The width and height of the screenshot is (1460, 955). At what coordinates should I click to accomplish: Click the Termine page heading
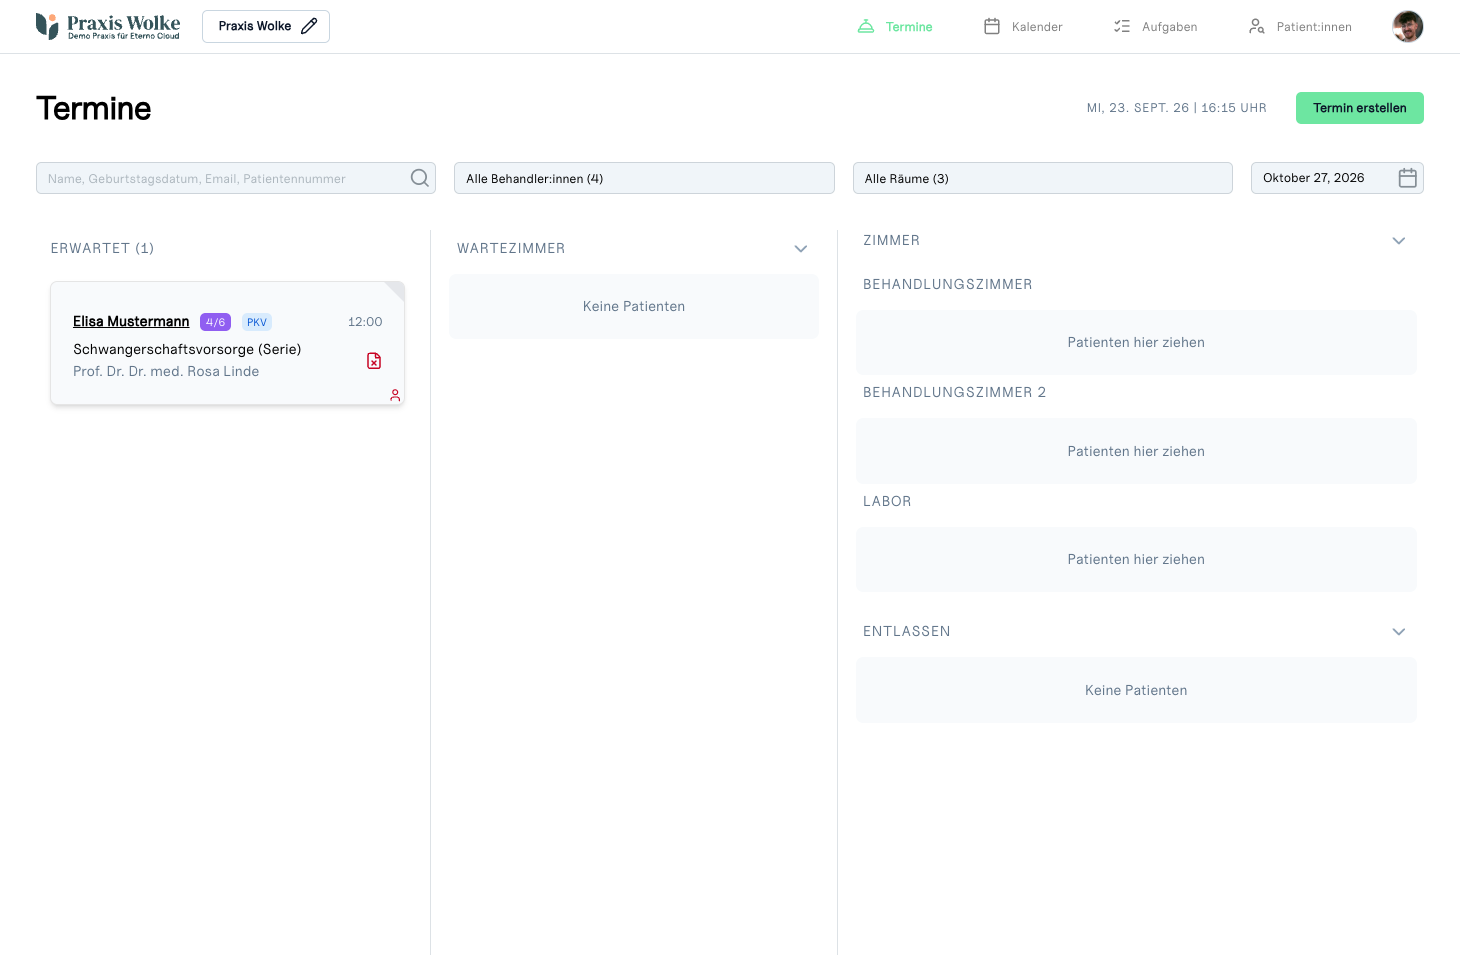click(x=94, y=108)
